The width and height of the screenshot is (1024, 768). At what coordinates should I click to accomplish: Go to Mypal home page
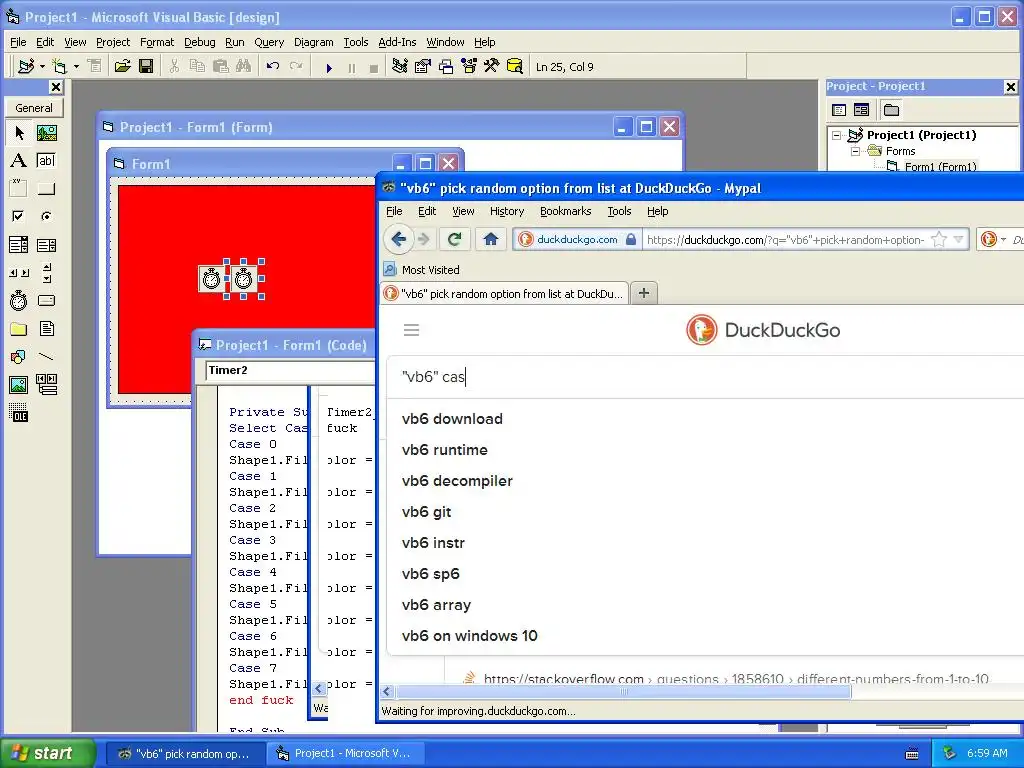[x=491, y=239]
